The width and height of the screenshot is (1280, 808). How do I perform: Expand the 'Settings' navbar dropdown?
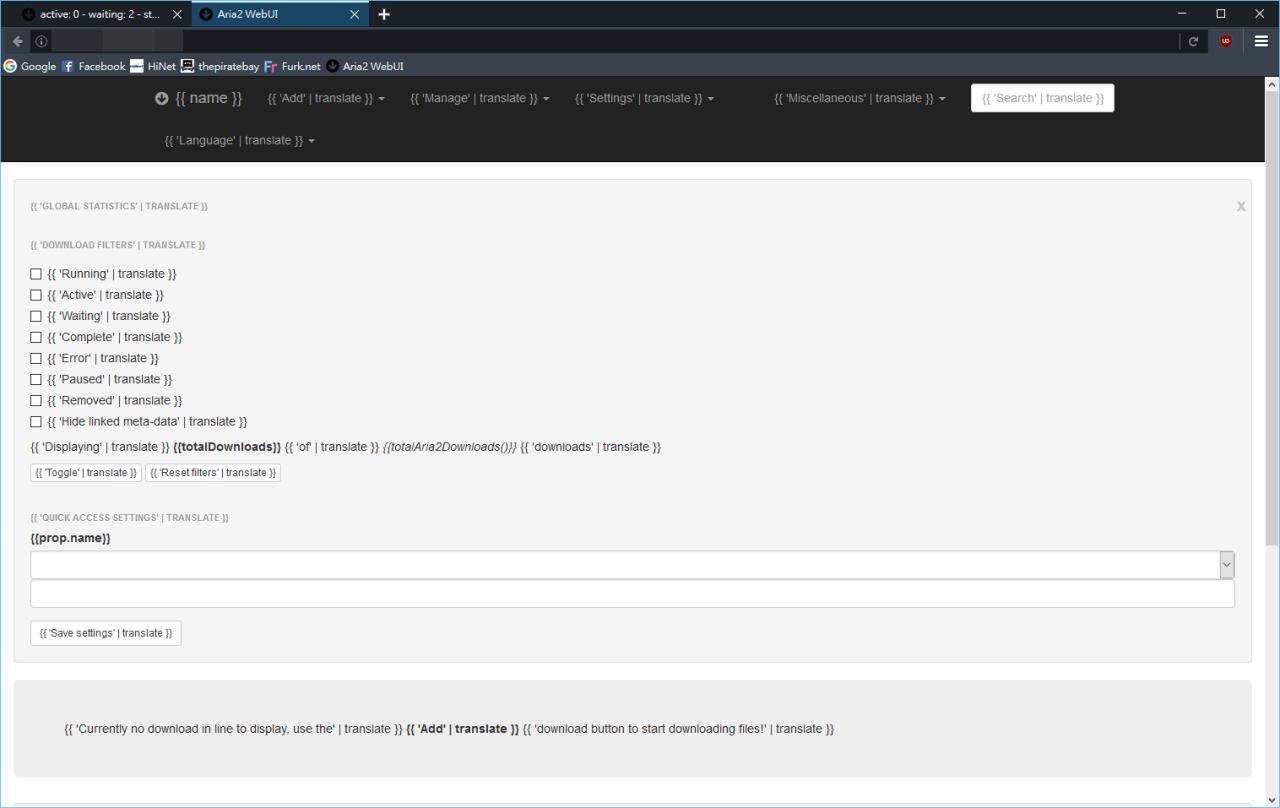click(x=645, y=98)
